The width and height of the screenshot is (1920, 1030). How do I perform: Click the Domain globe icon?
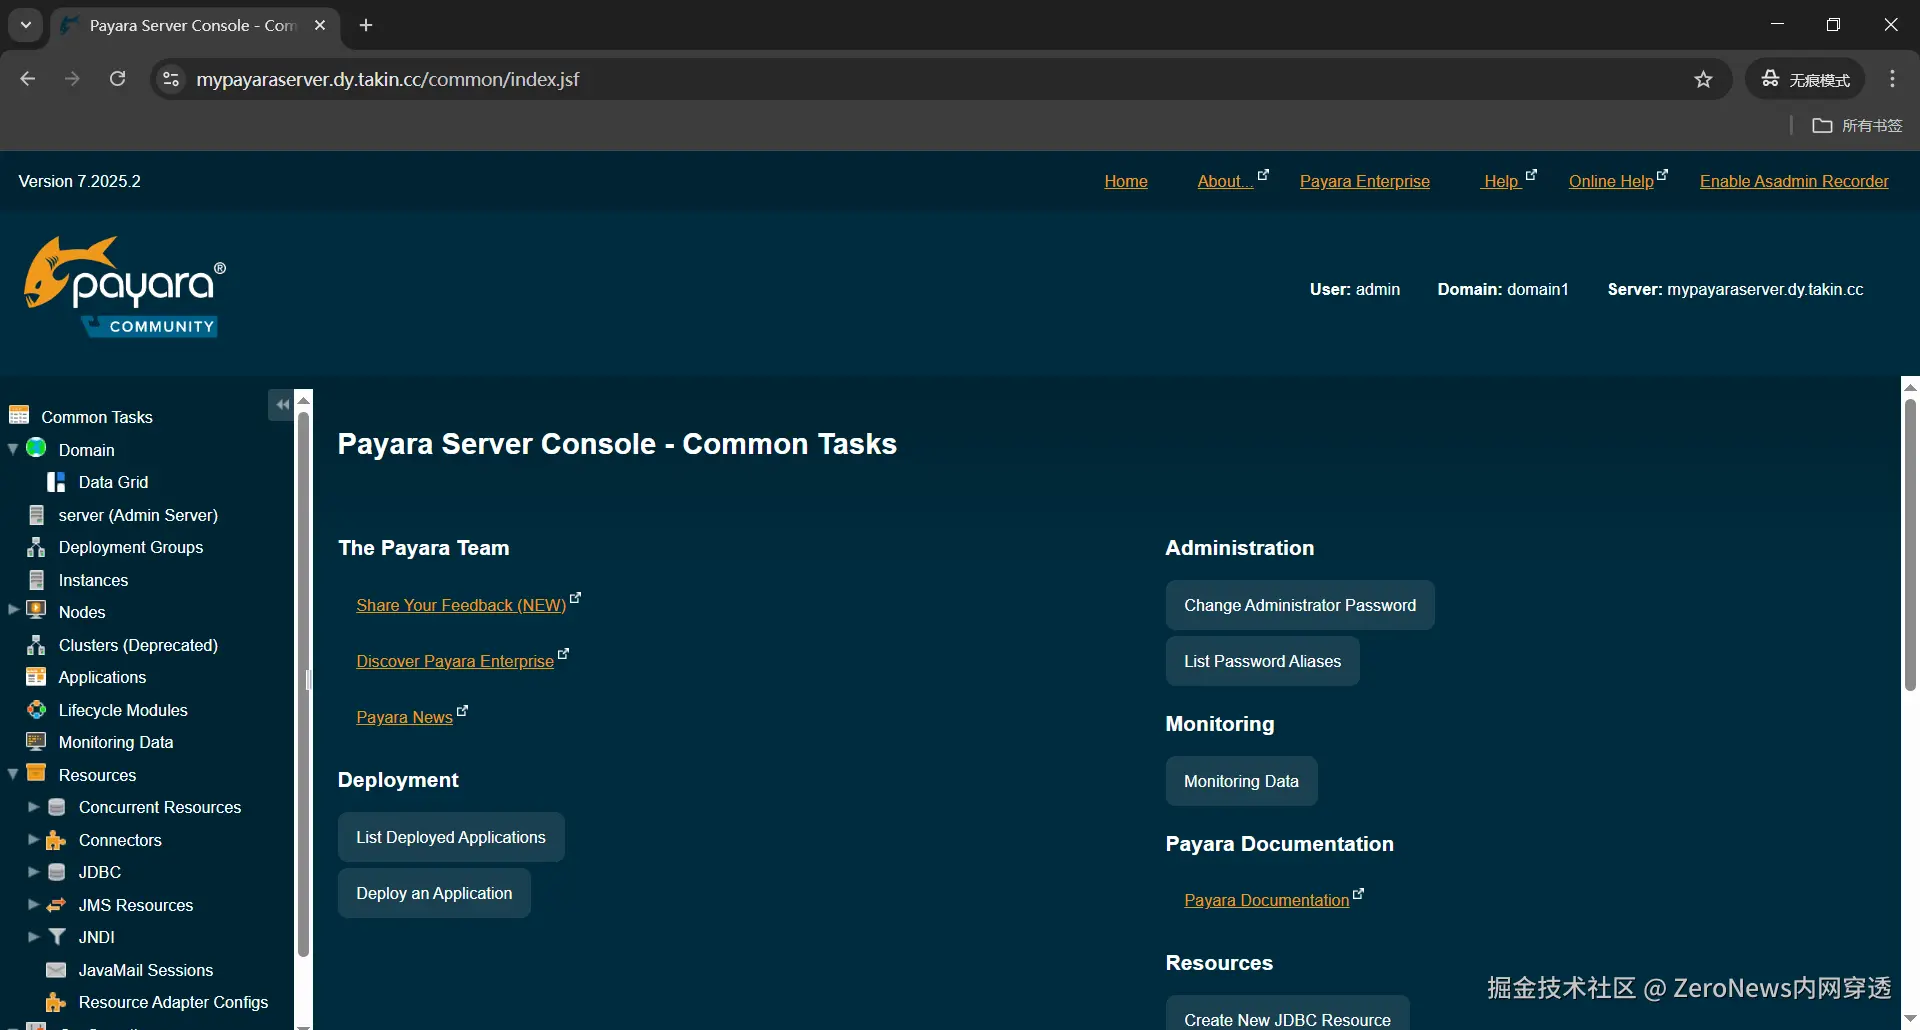(x=37, y=448)
